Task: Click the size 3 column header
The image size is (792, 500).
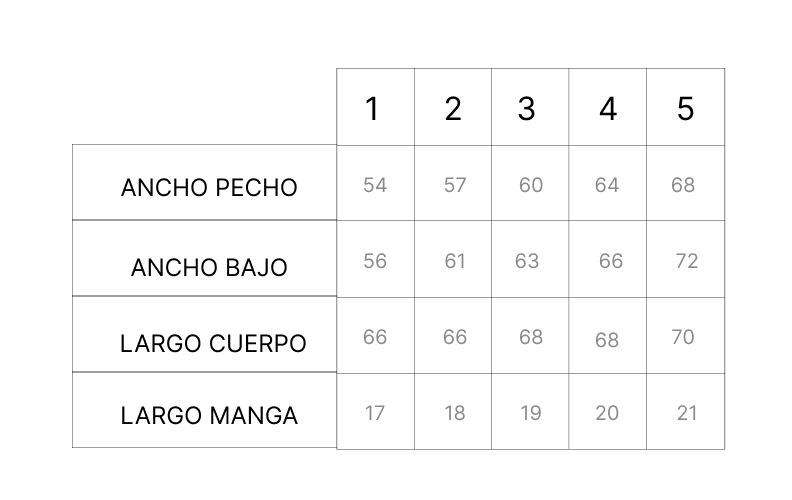Action: coord(526,109)
